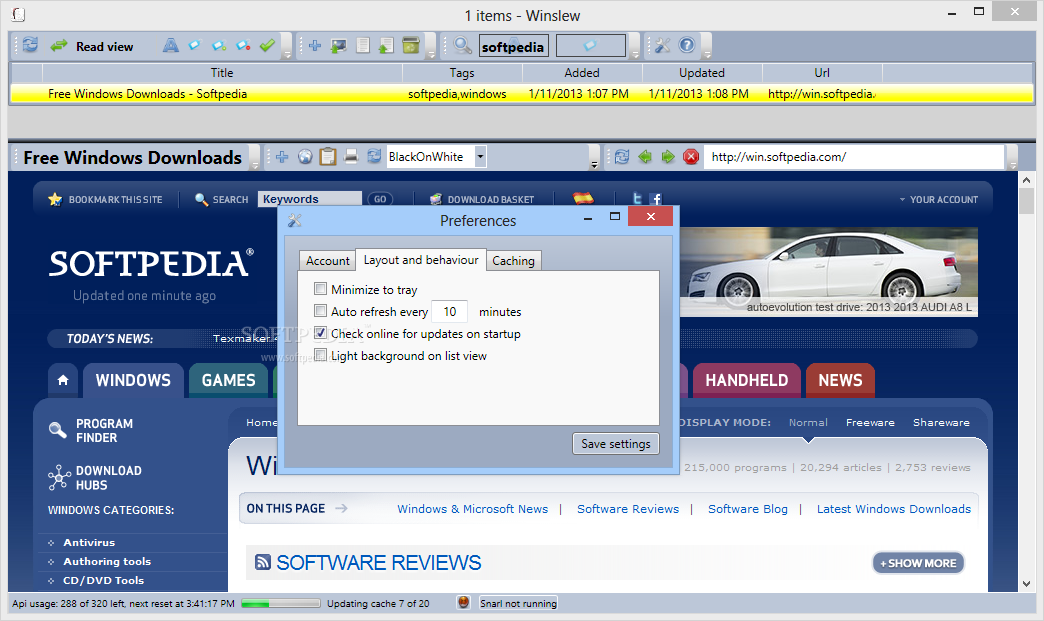Image resolution: width=1044 pixels, height=621 pixels.
Task: Click the monitor with green arrow icon
Action: coord(339,45)
